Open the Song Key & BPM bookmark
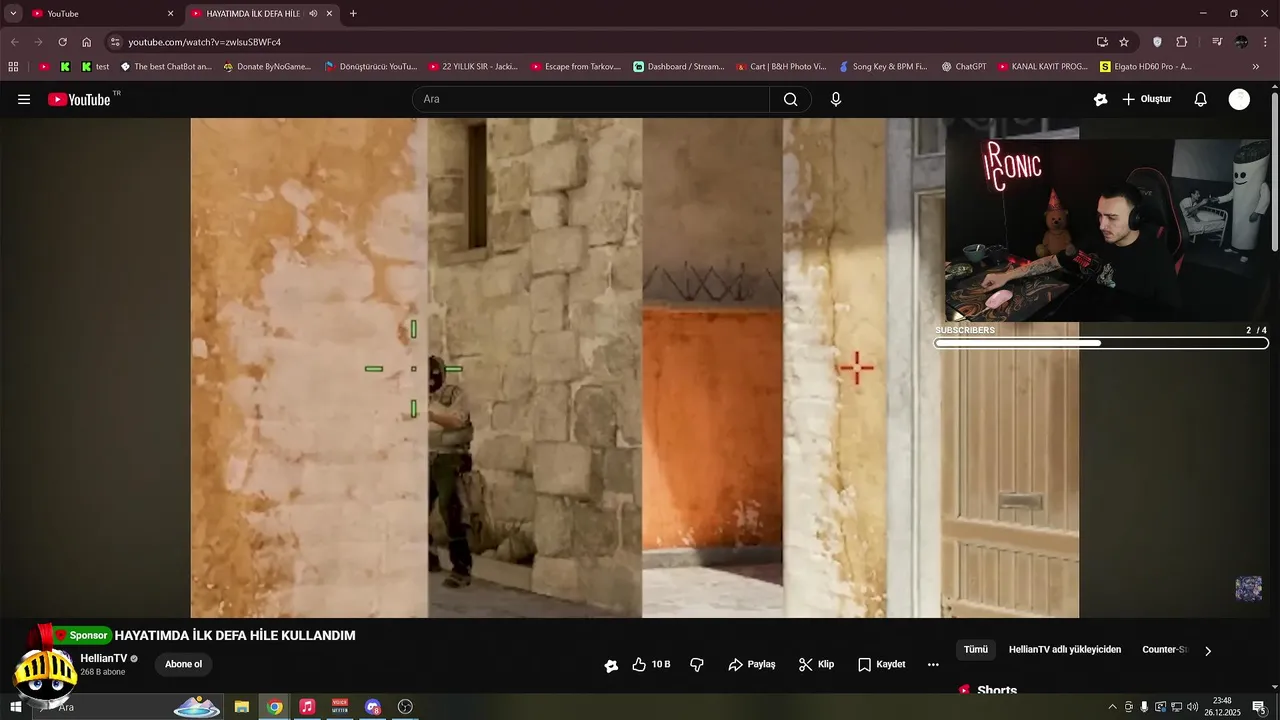1280x720 pixels. tap(883, 67)
